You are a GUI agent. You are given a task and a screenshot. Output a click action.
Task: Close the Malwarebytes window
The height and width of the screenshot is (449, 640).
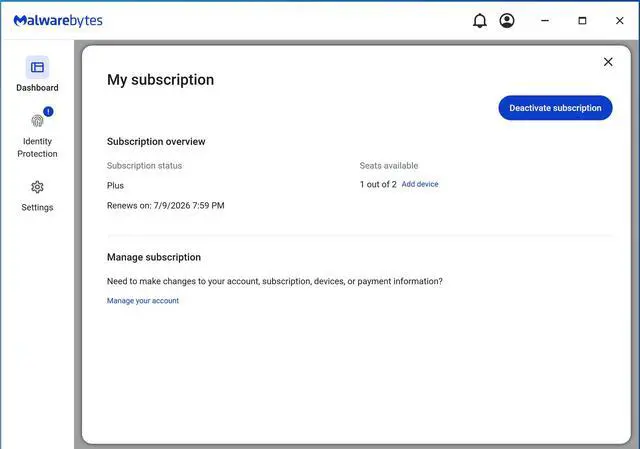tap(620, 20)
